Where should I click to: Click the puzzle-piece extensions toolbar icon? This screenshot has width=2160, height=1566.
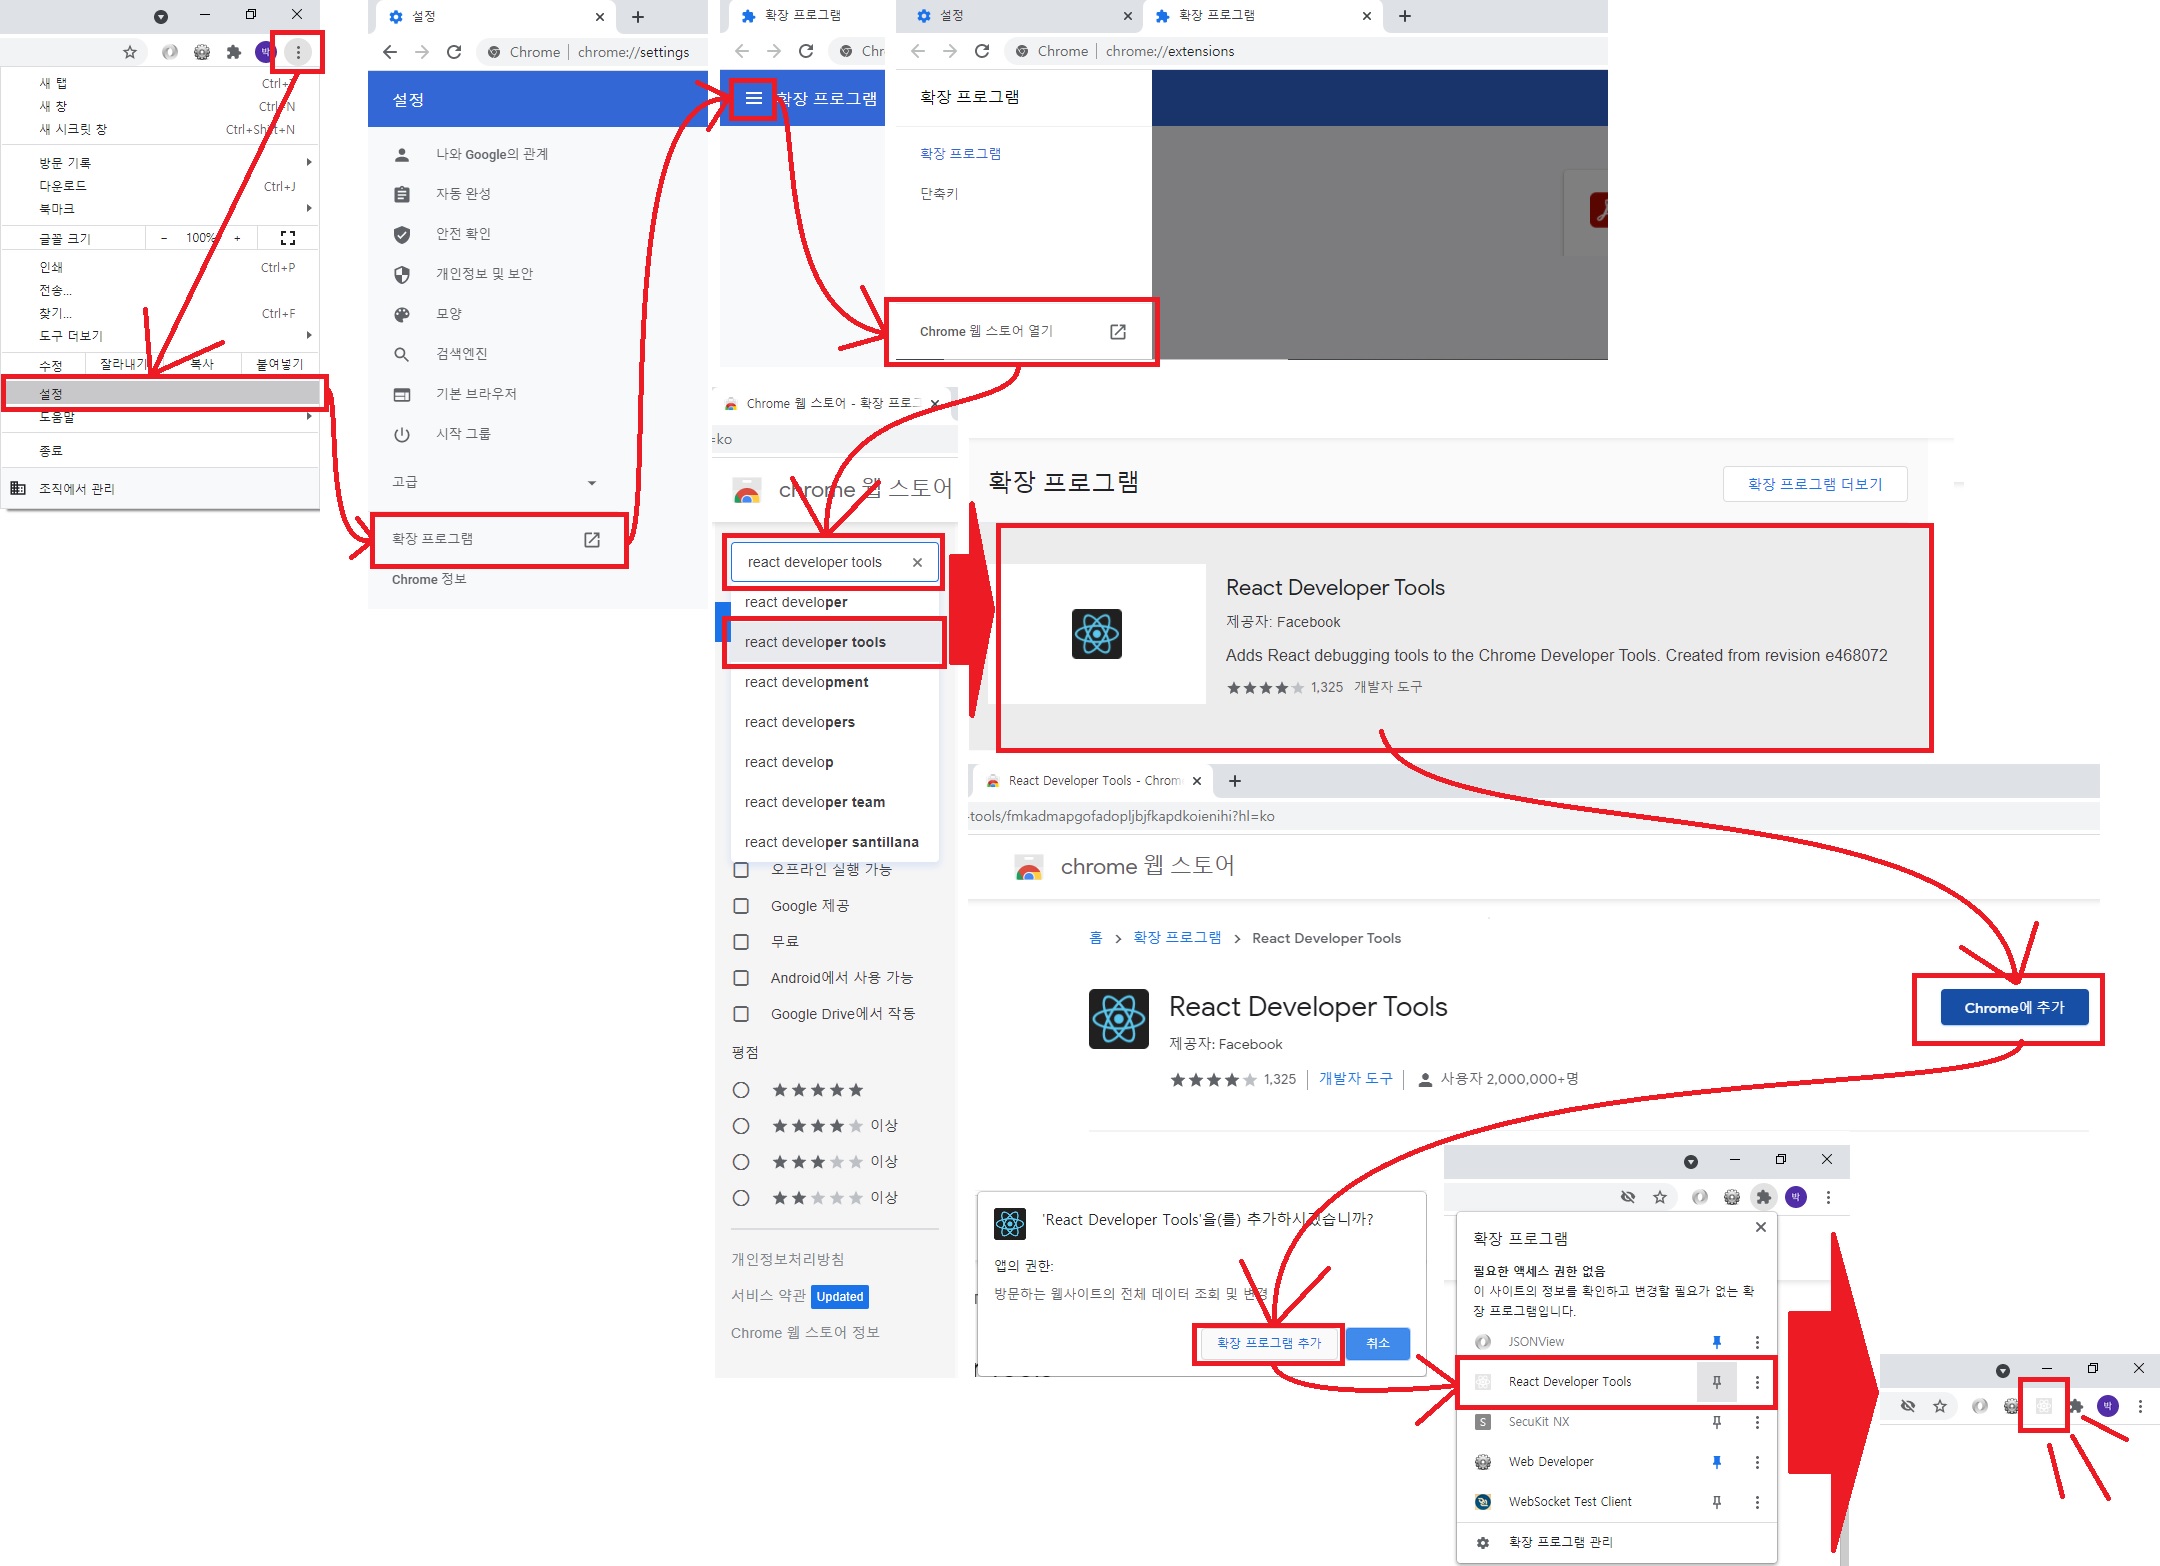pos(1763,1197)
